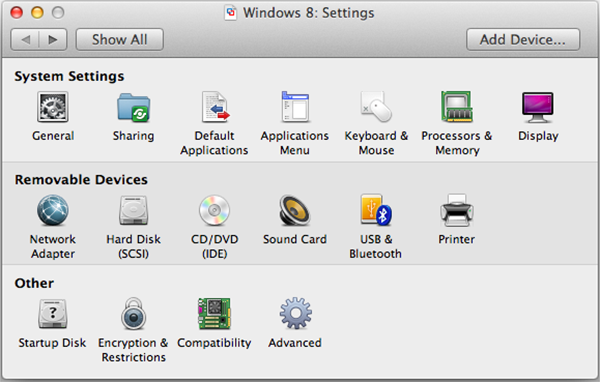This screenshot has width=600, height=382.
Task: Go back with the left arrow button
Action: click(x=25, y=39)
